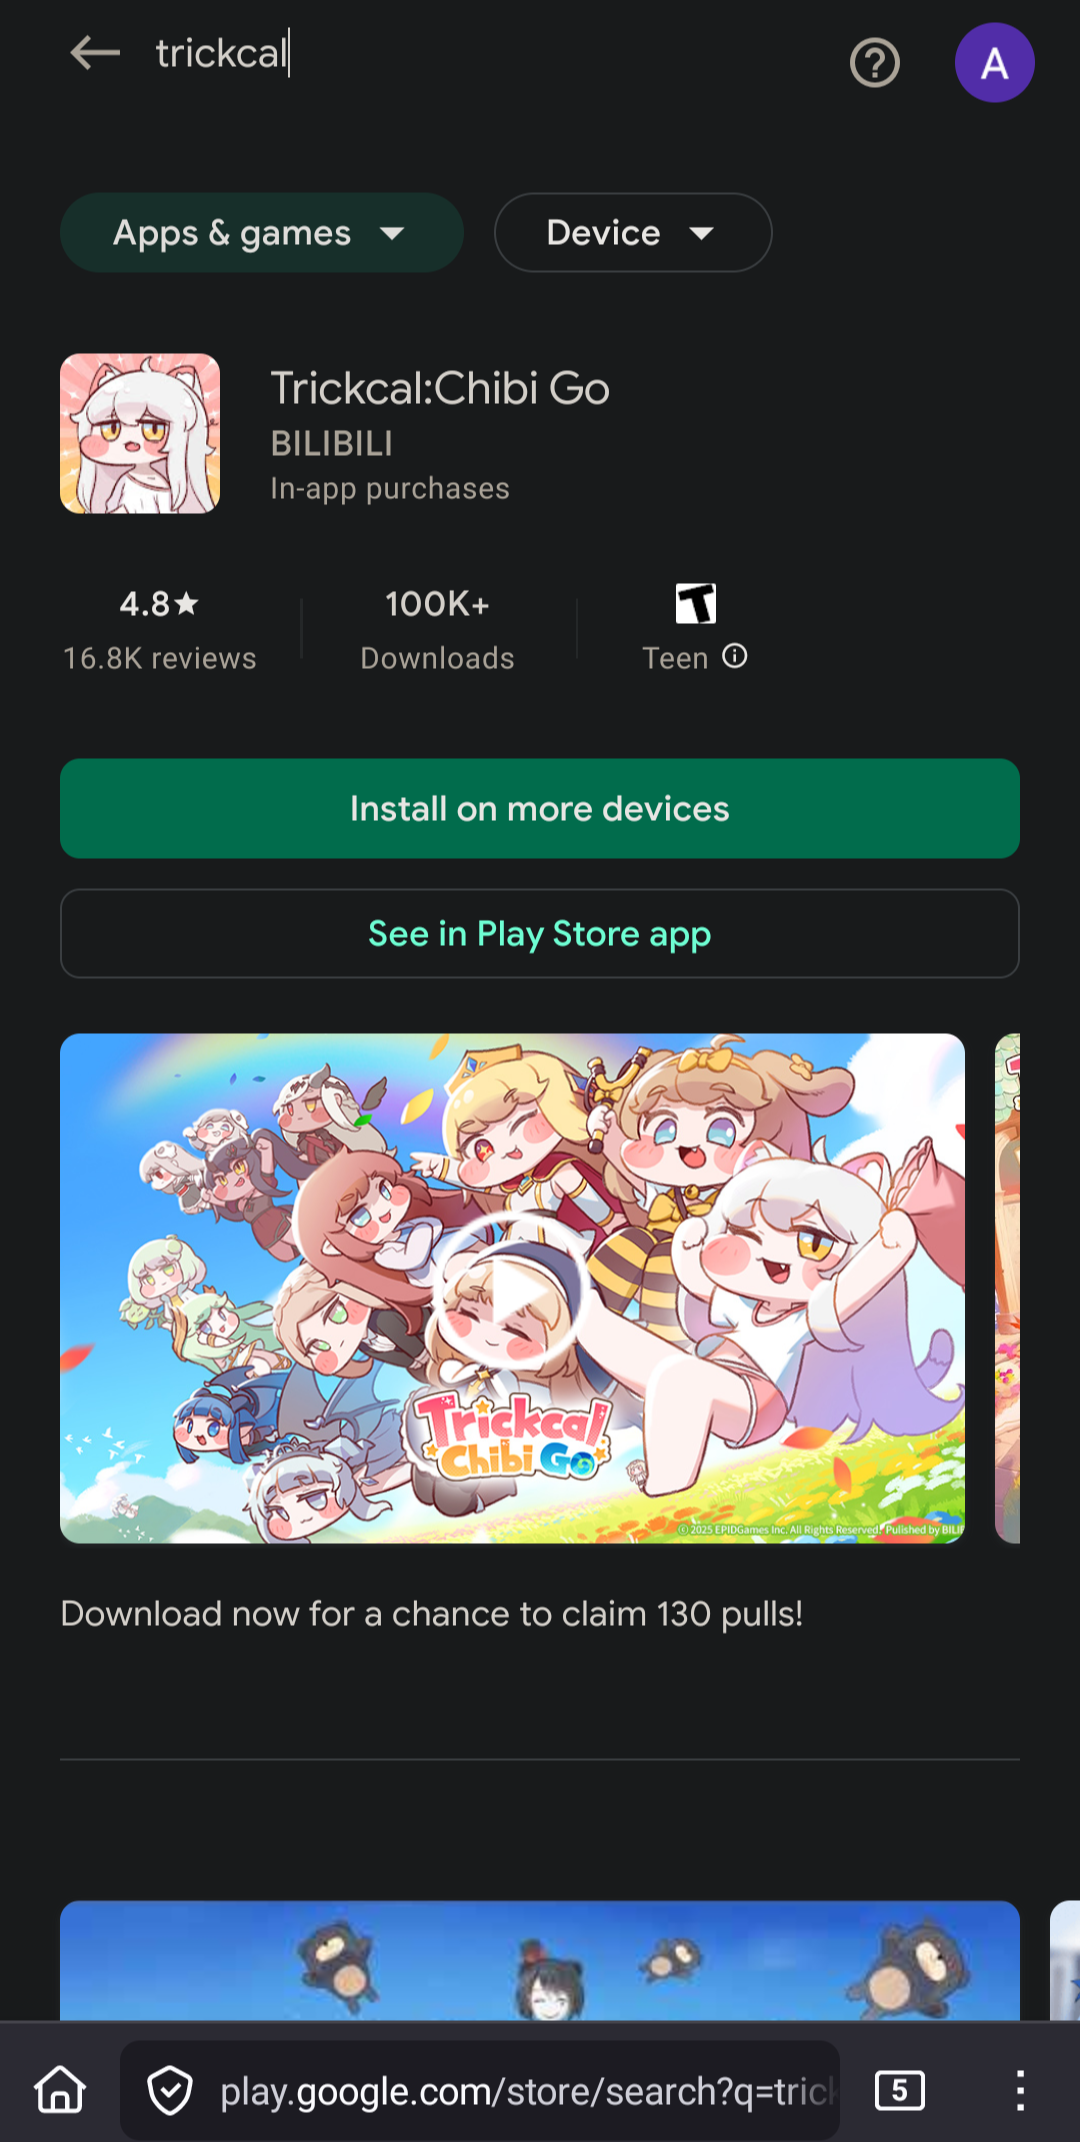Tap the Teen rating info icon
Image resolution: width=1080 pixels, height=2142 pixels.
point(735,656)
